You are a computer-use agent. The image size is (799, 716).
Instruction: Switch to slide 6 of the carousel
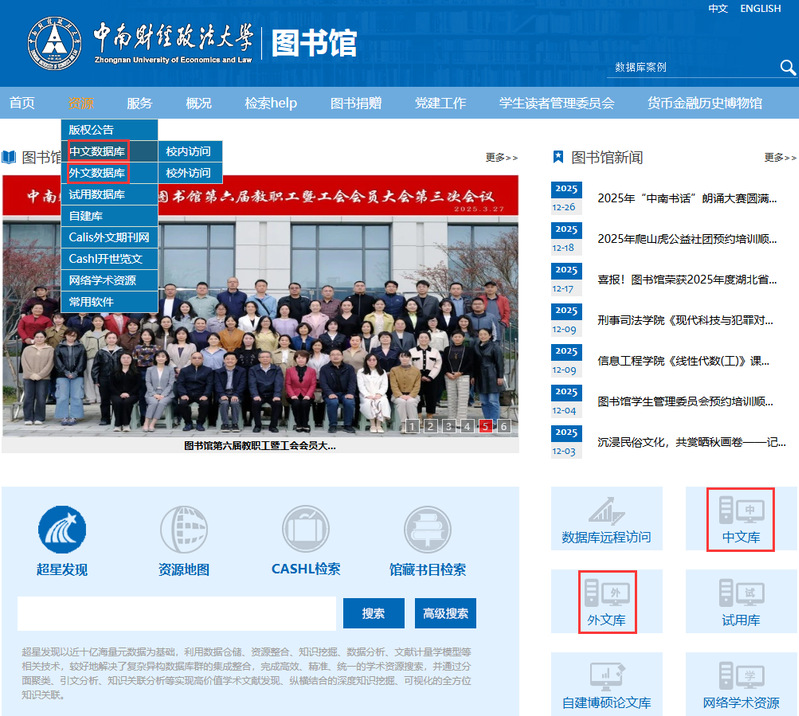504,426
